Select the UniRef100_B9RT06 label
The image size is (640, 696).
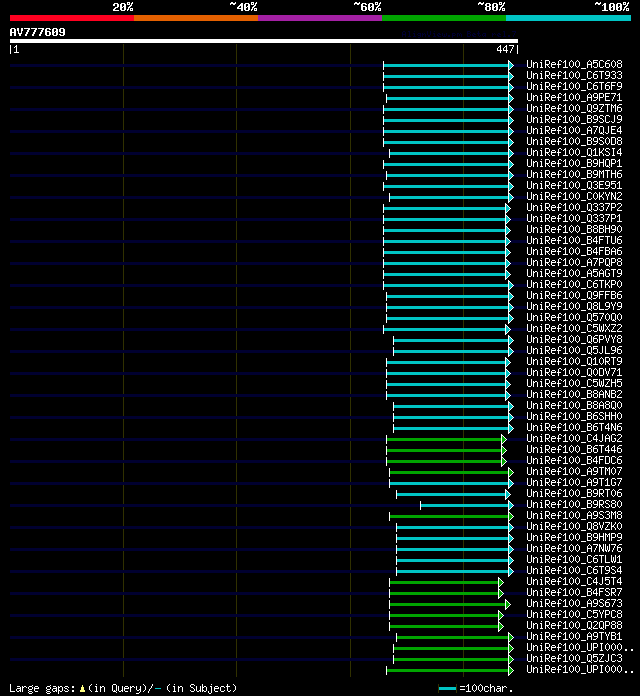pyautogui.click(x=574, y=493)
